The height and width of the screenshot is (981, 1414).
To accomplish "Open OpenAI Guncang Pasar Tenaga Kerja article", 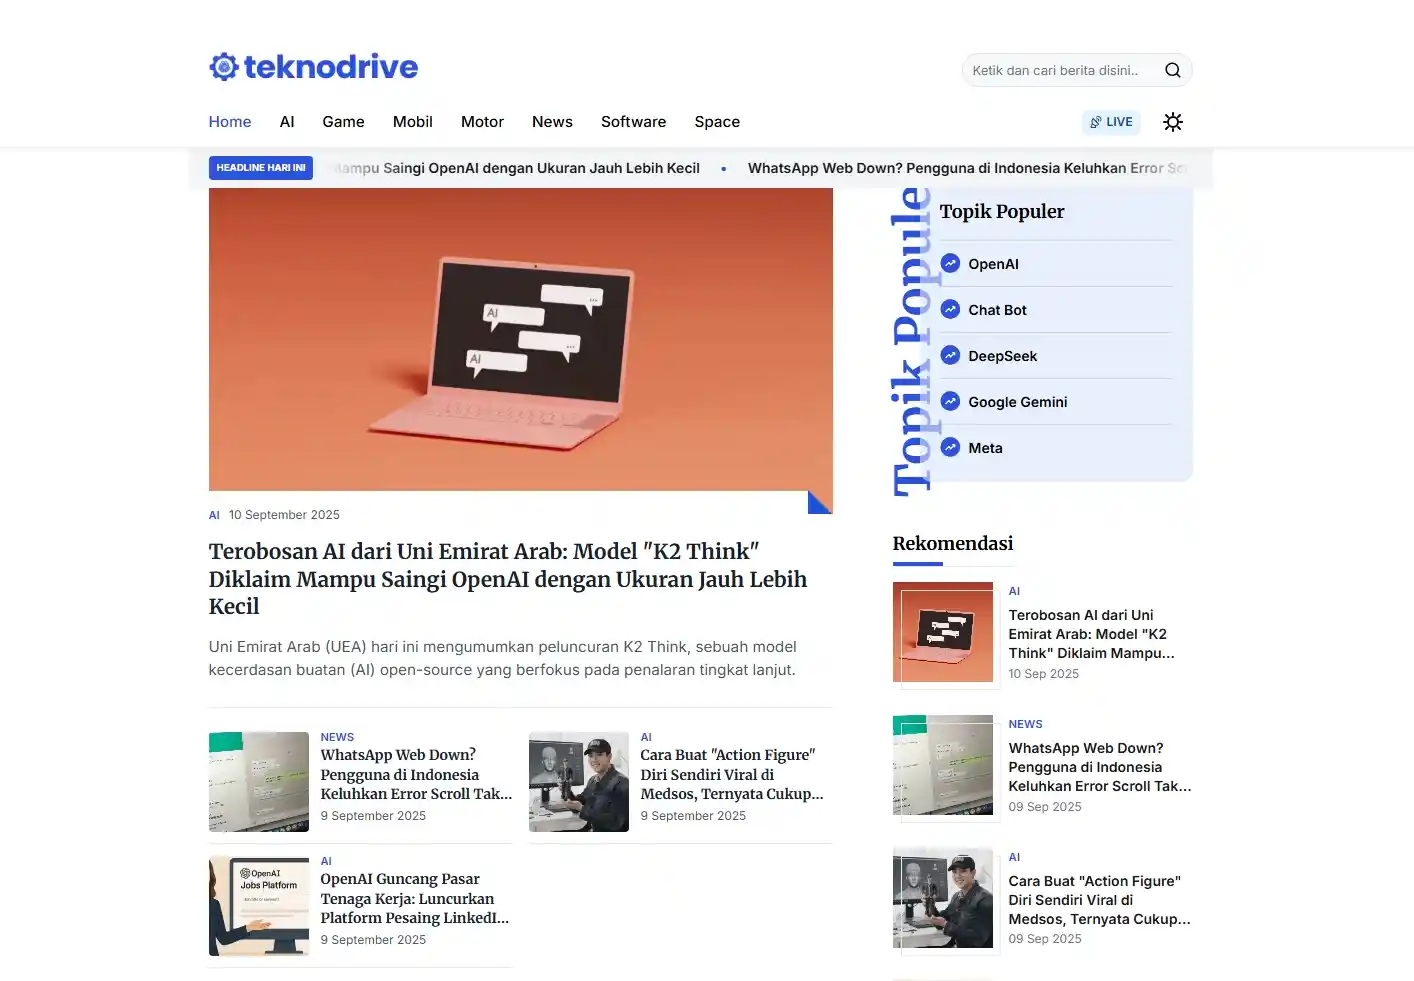I will (415, 898).
